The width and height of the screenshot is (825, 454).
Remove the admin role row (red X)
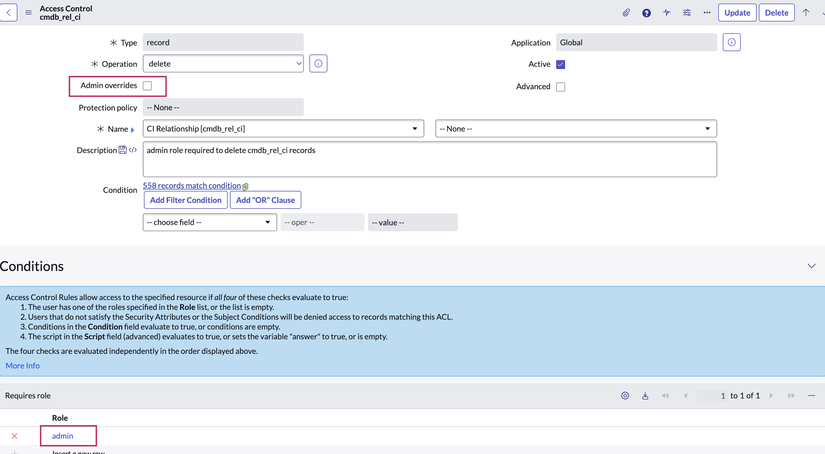[15, 436]
